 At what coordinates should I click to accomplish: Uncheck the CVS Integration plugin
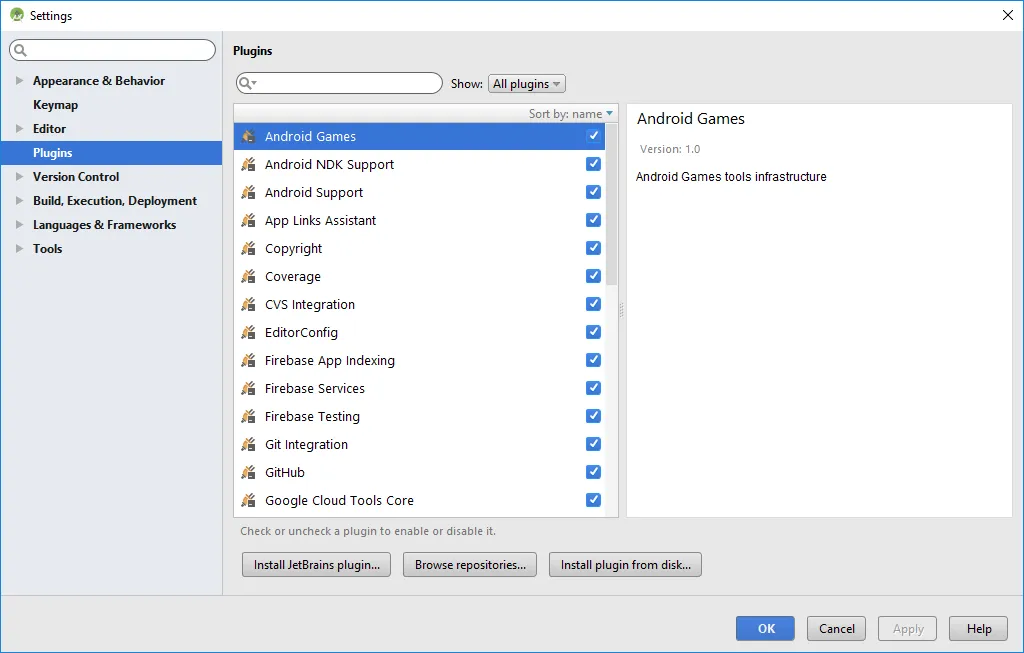point(593,304)
